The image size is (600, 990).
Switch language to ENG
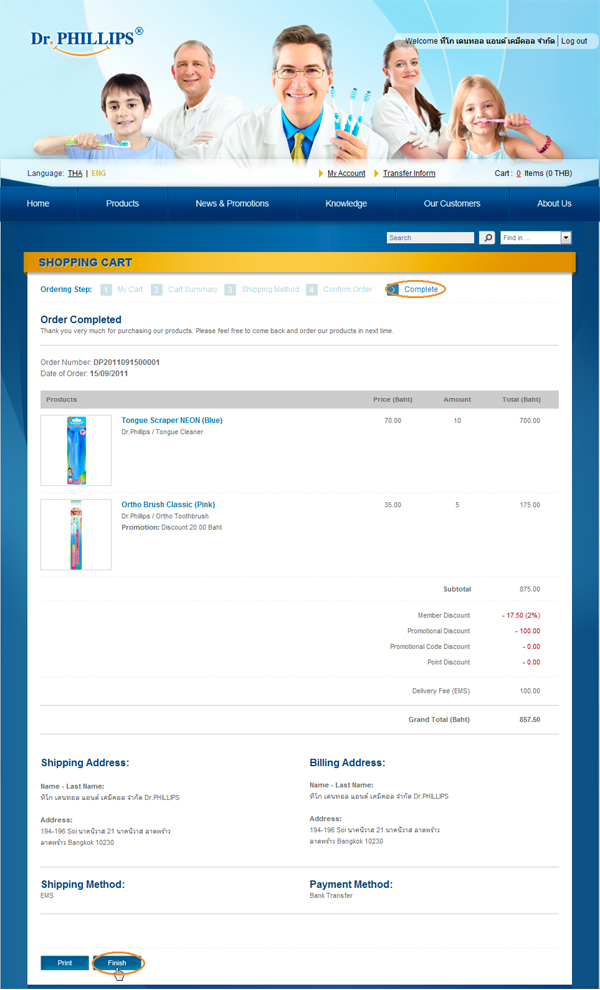[x=98, y=173]
